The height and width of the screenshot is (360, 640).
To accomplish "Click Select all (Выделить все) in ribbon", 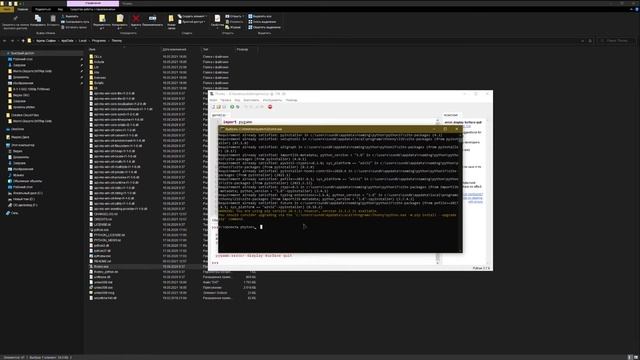I will pos(260,16).
